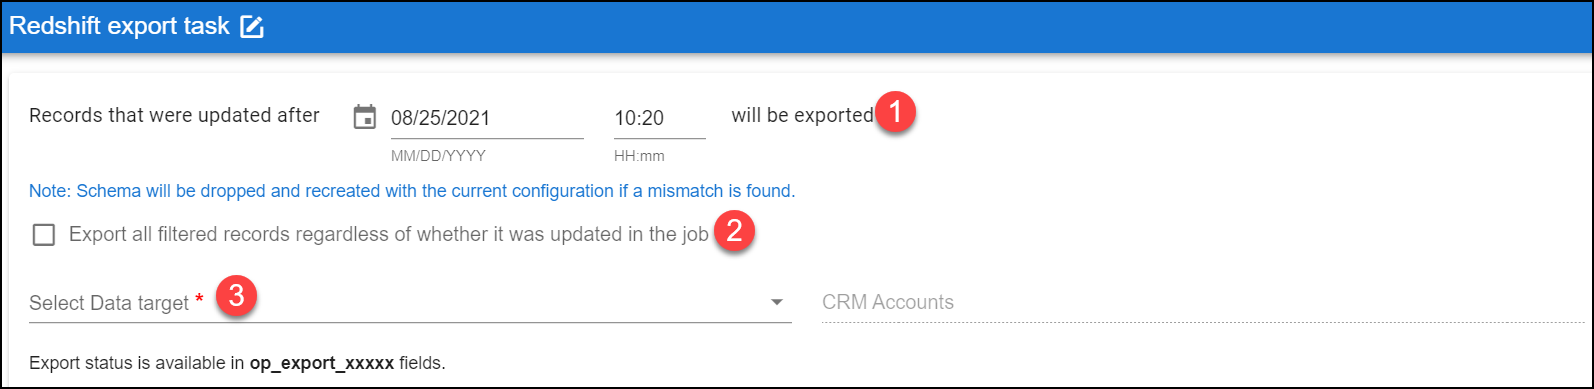
Task: Click the red annotation marker 3
Action: tap(236, 296)
